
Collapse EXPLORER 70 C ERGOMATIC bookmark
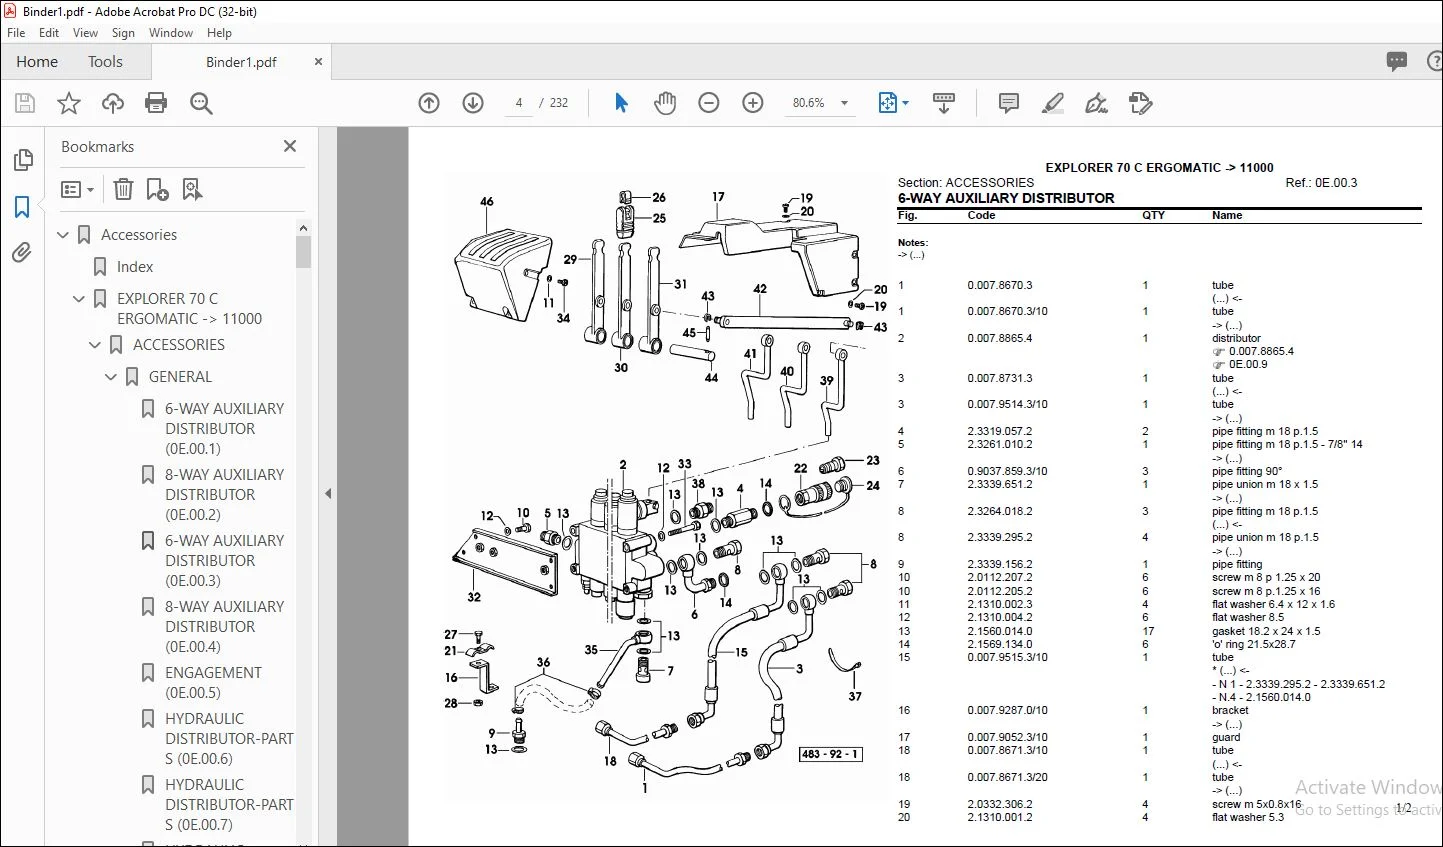point(79,299)
